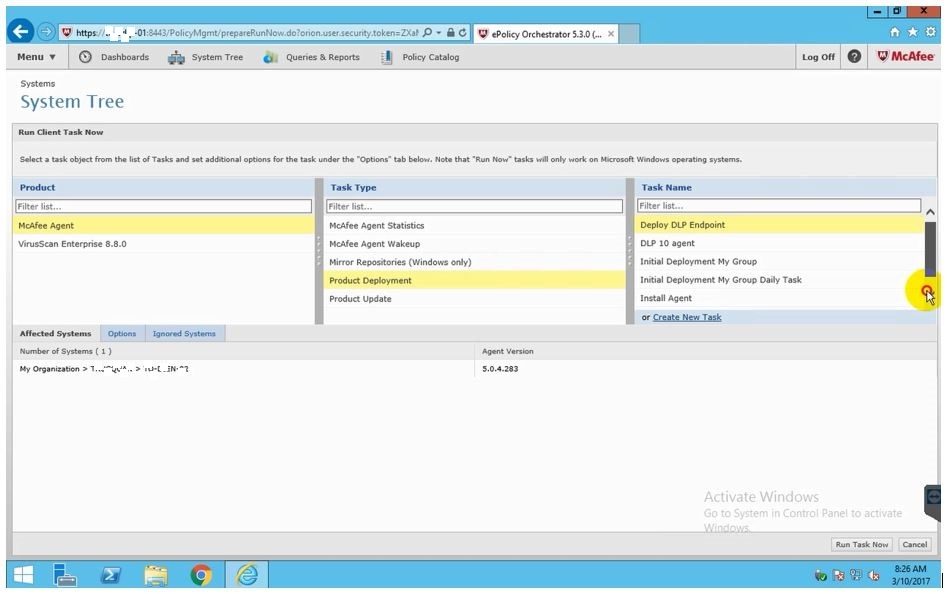Open the System Tree icon
The width and height of the screenshot is (947, 594).
176,57
